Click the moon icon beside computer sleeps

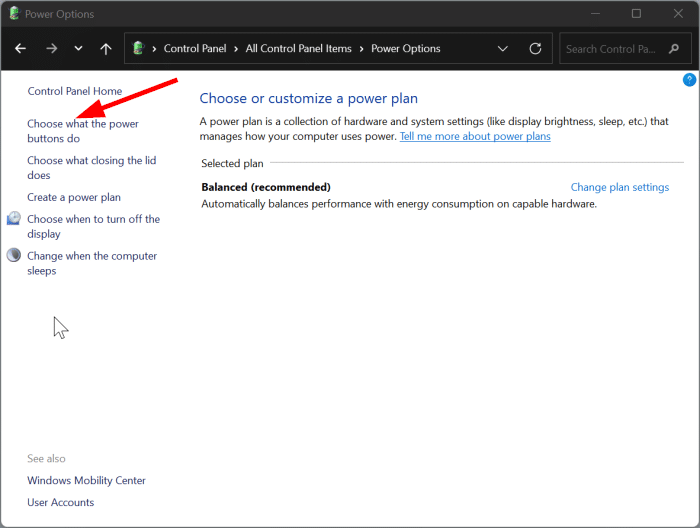[14, 256]
